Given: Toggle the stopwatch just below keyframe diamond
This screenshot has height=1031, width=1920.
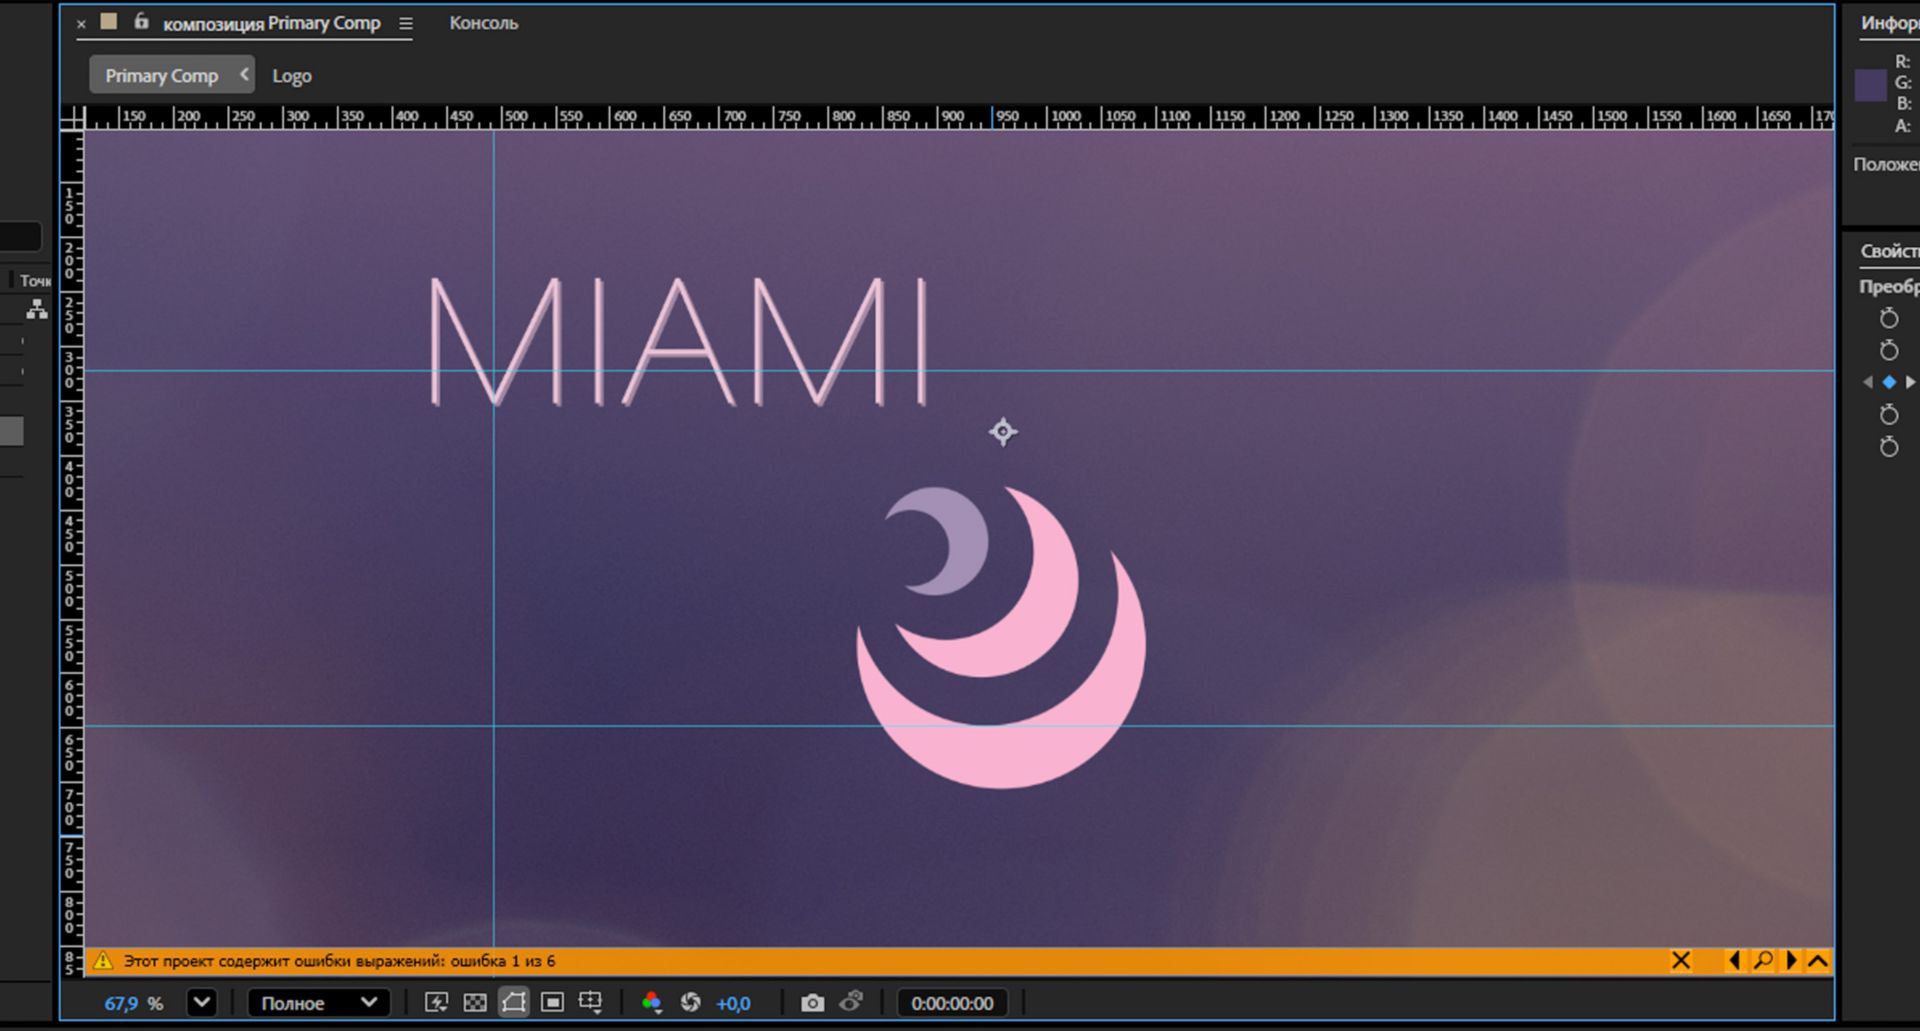Looking at the screenshot, I should tap(1888, 414).
